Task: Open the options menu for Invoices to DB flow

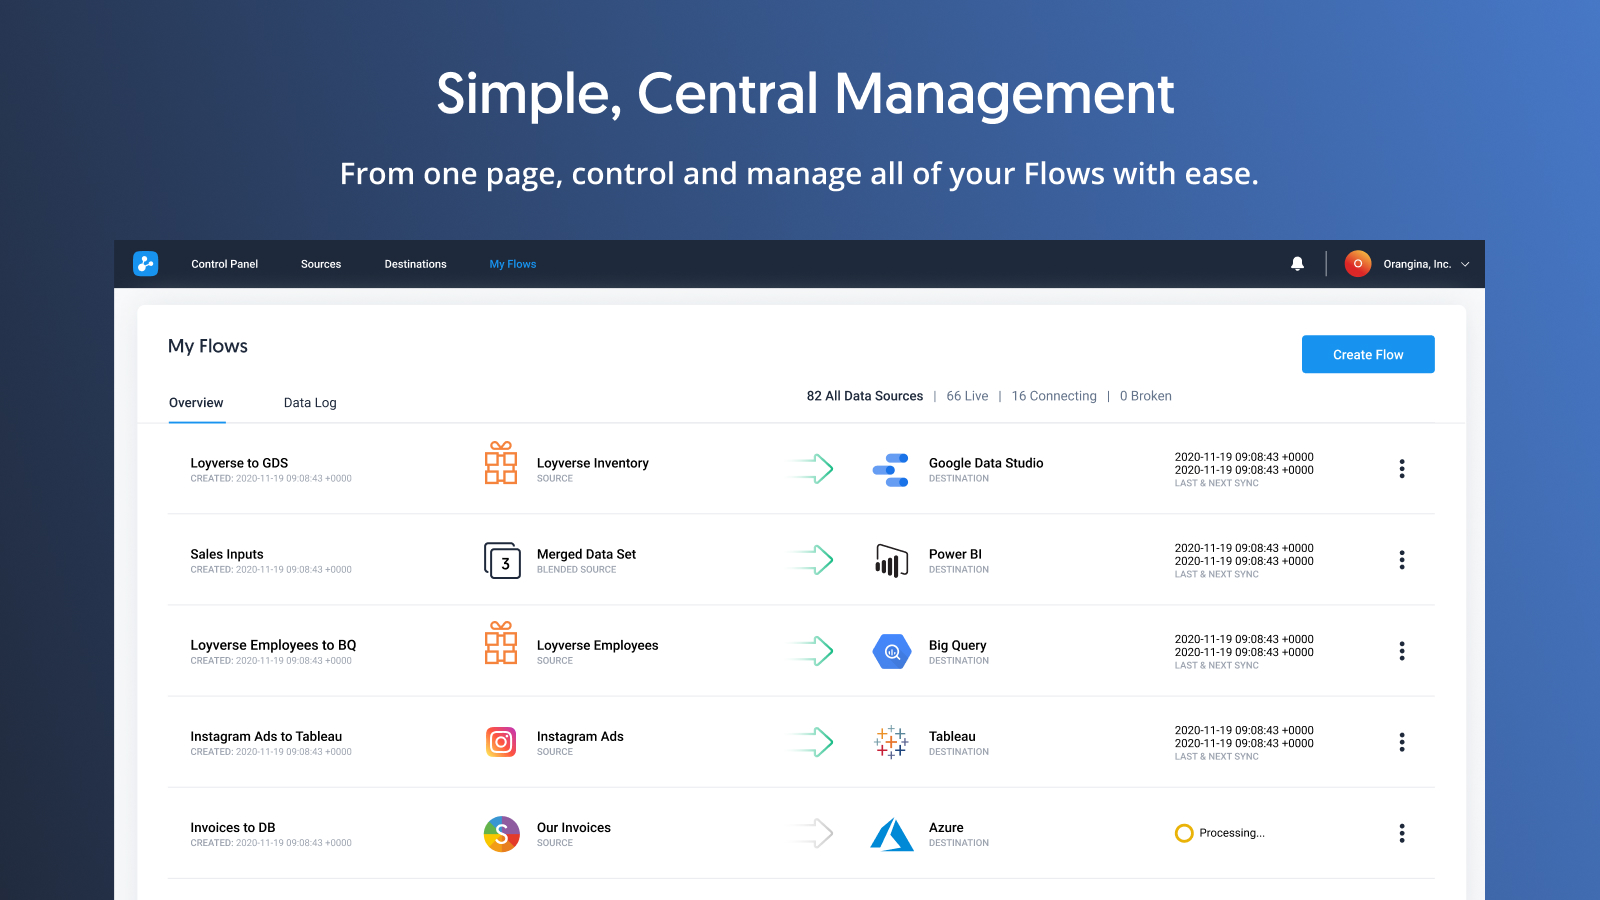Action: pyautogui.click(x=1402, y=833)
